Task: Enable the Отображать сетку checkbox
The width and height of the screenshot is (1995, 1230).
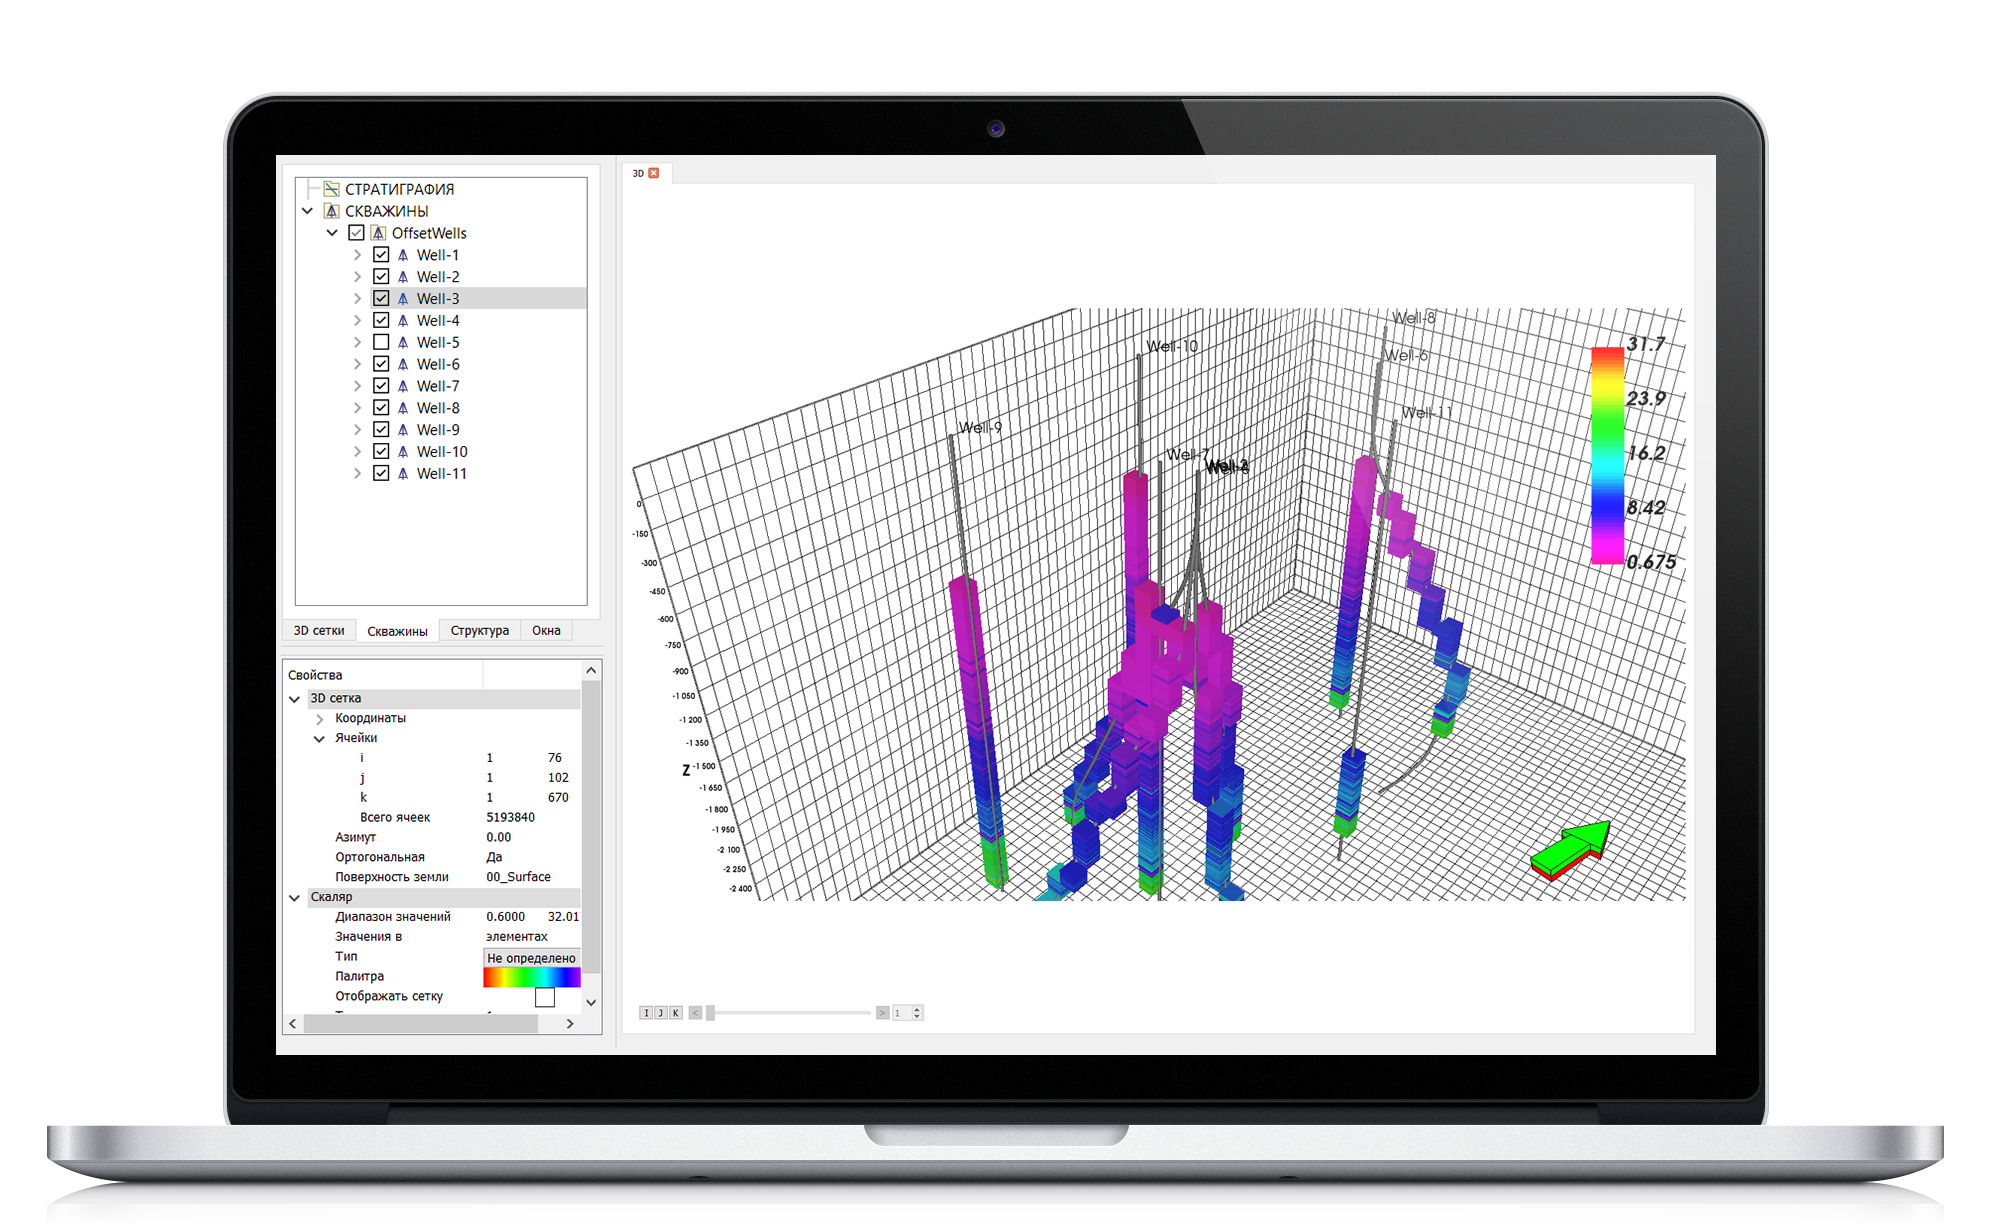Action: pos(544,997)
